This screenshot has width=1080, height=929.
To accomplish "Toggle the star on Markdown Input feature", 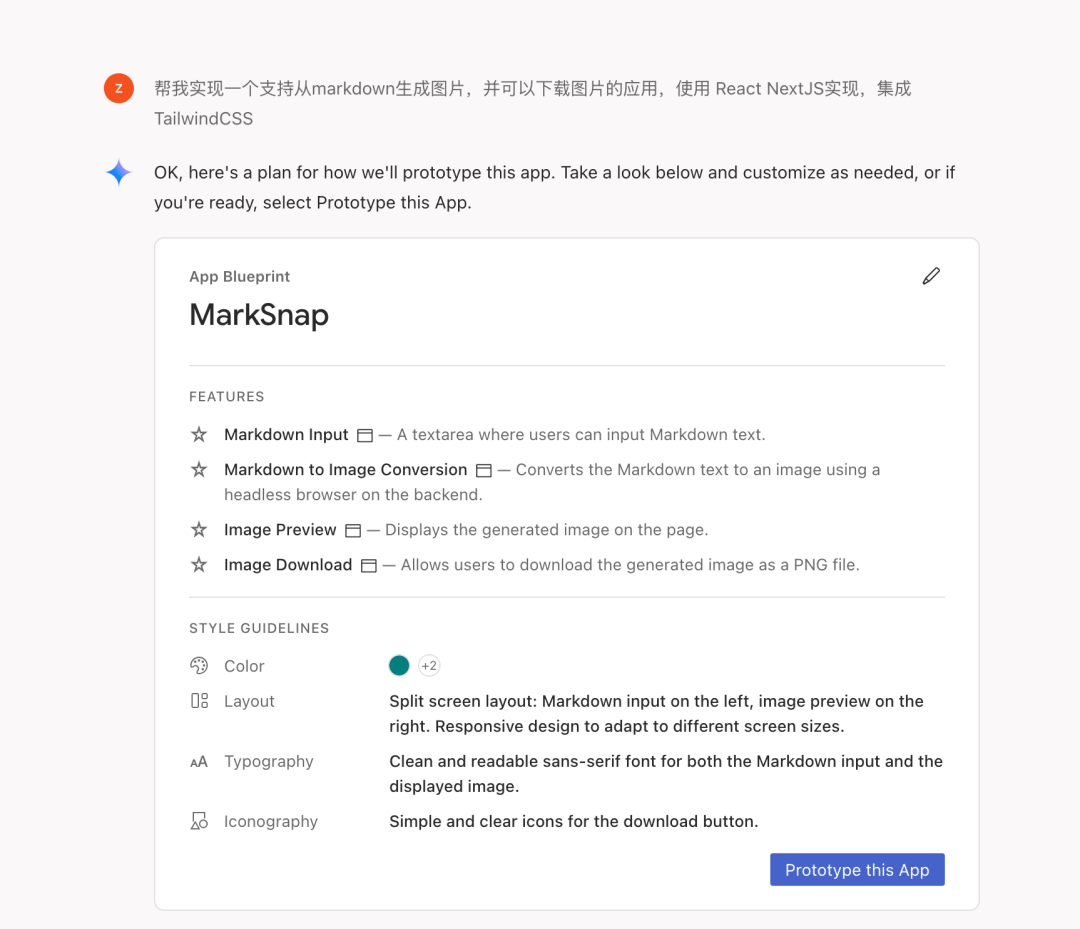I will click(198, 434).
